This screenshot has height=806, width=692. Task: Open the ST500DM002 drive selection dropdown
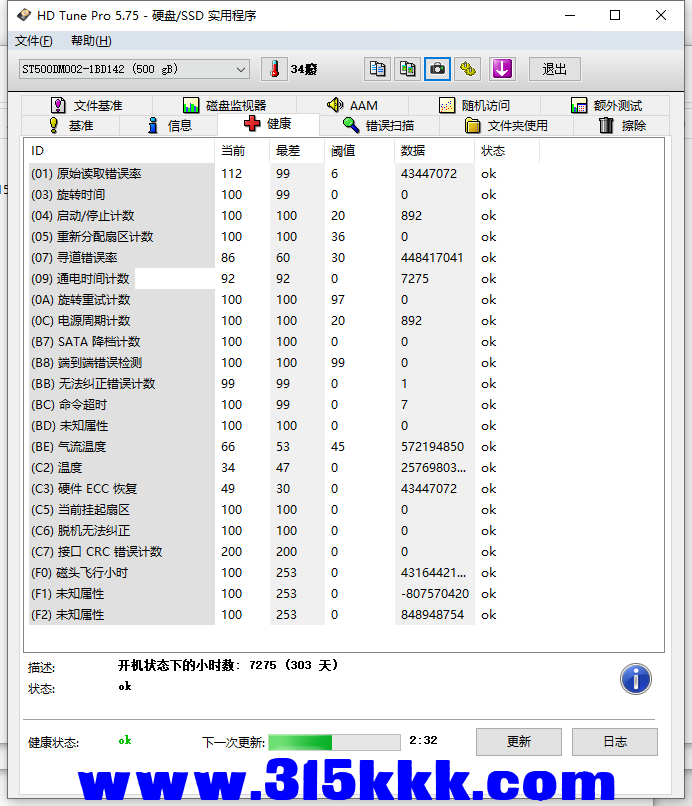tap(134, 69)
